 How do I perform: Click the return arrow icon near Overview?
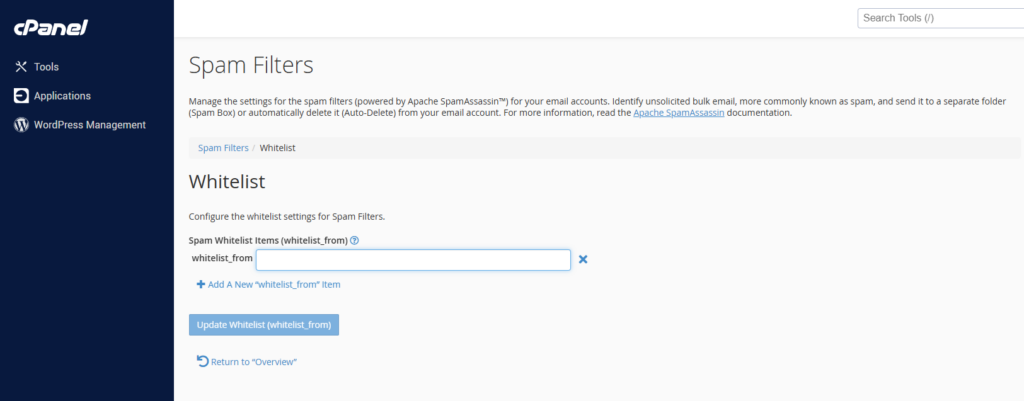[202, 361]
